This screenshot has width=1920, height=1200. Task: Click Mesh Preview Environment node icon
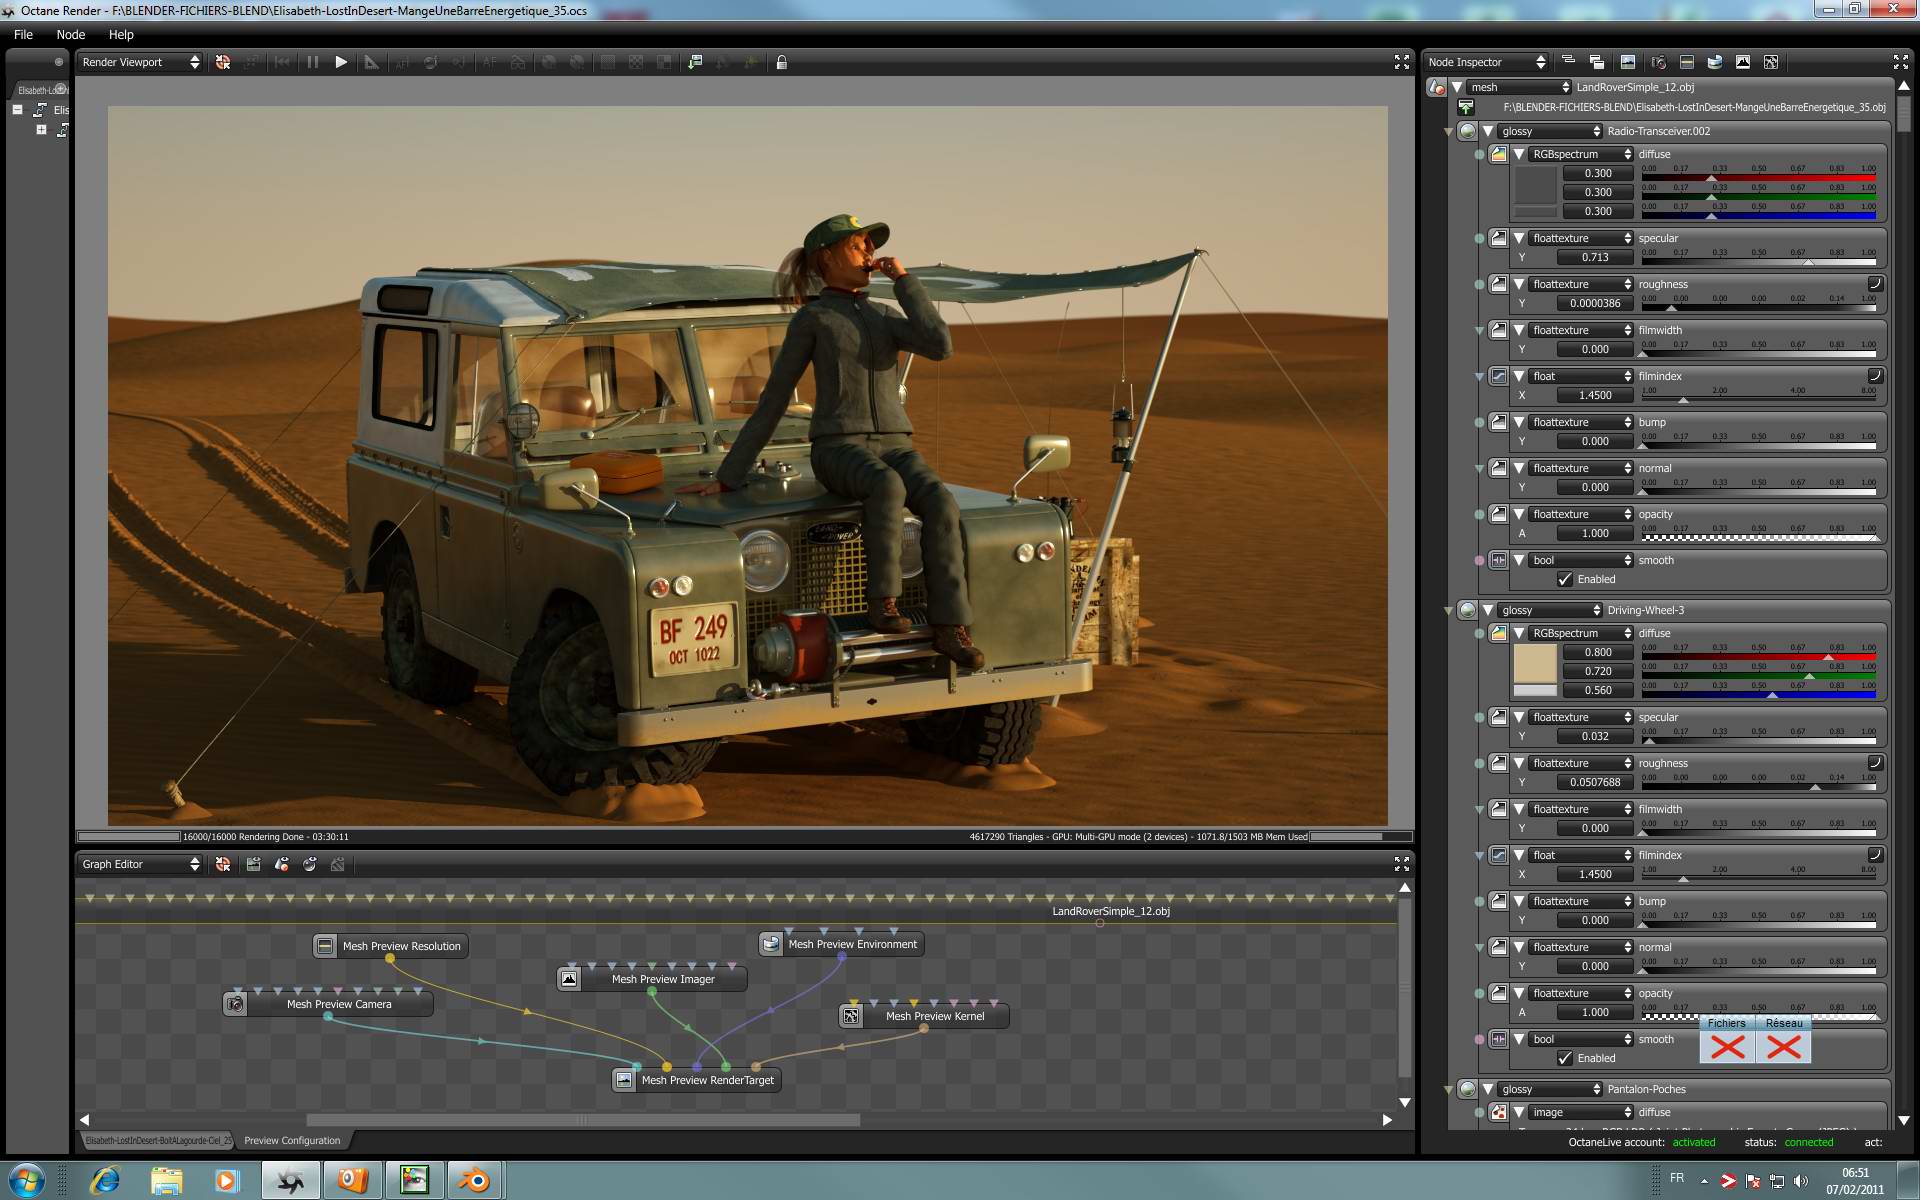pos(771,944)
